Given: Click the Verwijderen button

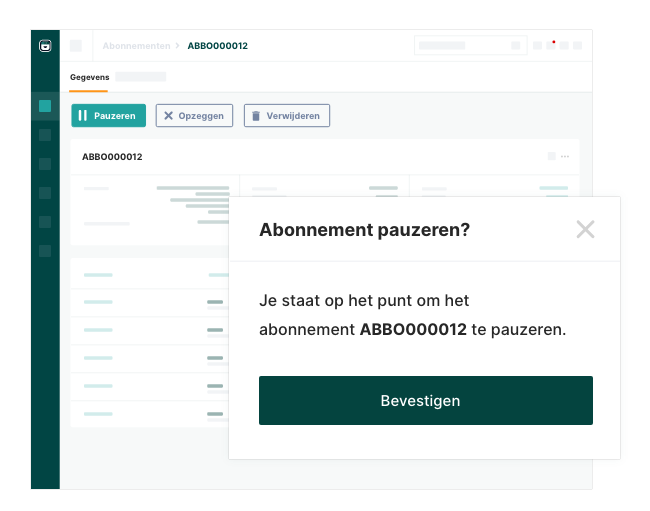Looking at the screenshot, I should pyautogui.click(x=286, y=116).
